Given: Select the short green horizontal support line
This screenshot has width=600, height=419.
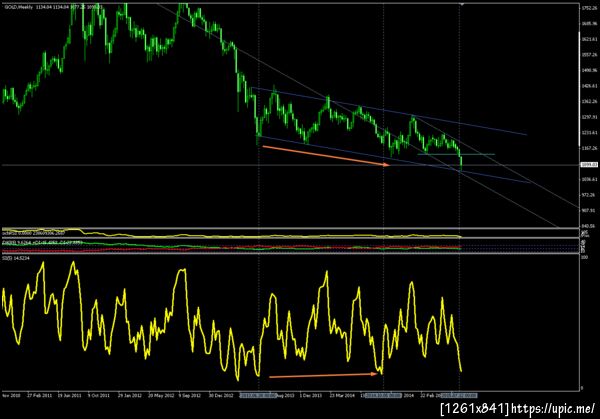Looking at the screenshot, I should point(456,154).
